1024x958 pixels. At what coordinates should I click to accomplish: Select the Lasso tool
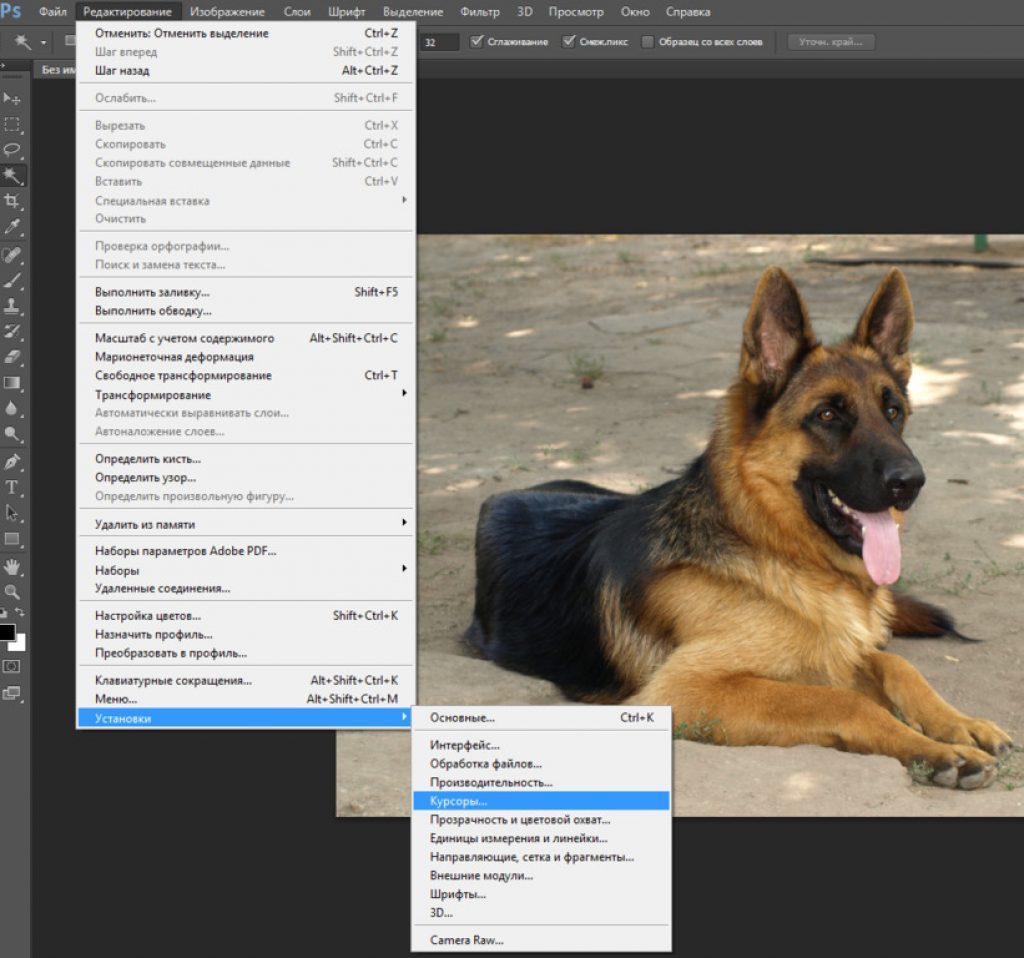12,150
